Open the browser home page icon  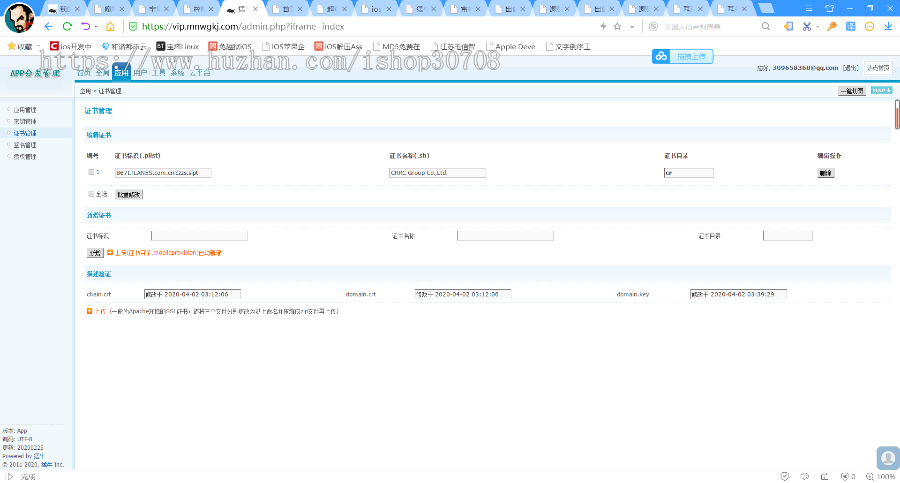tap(110, 26)
